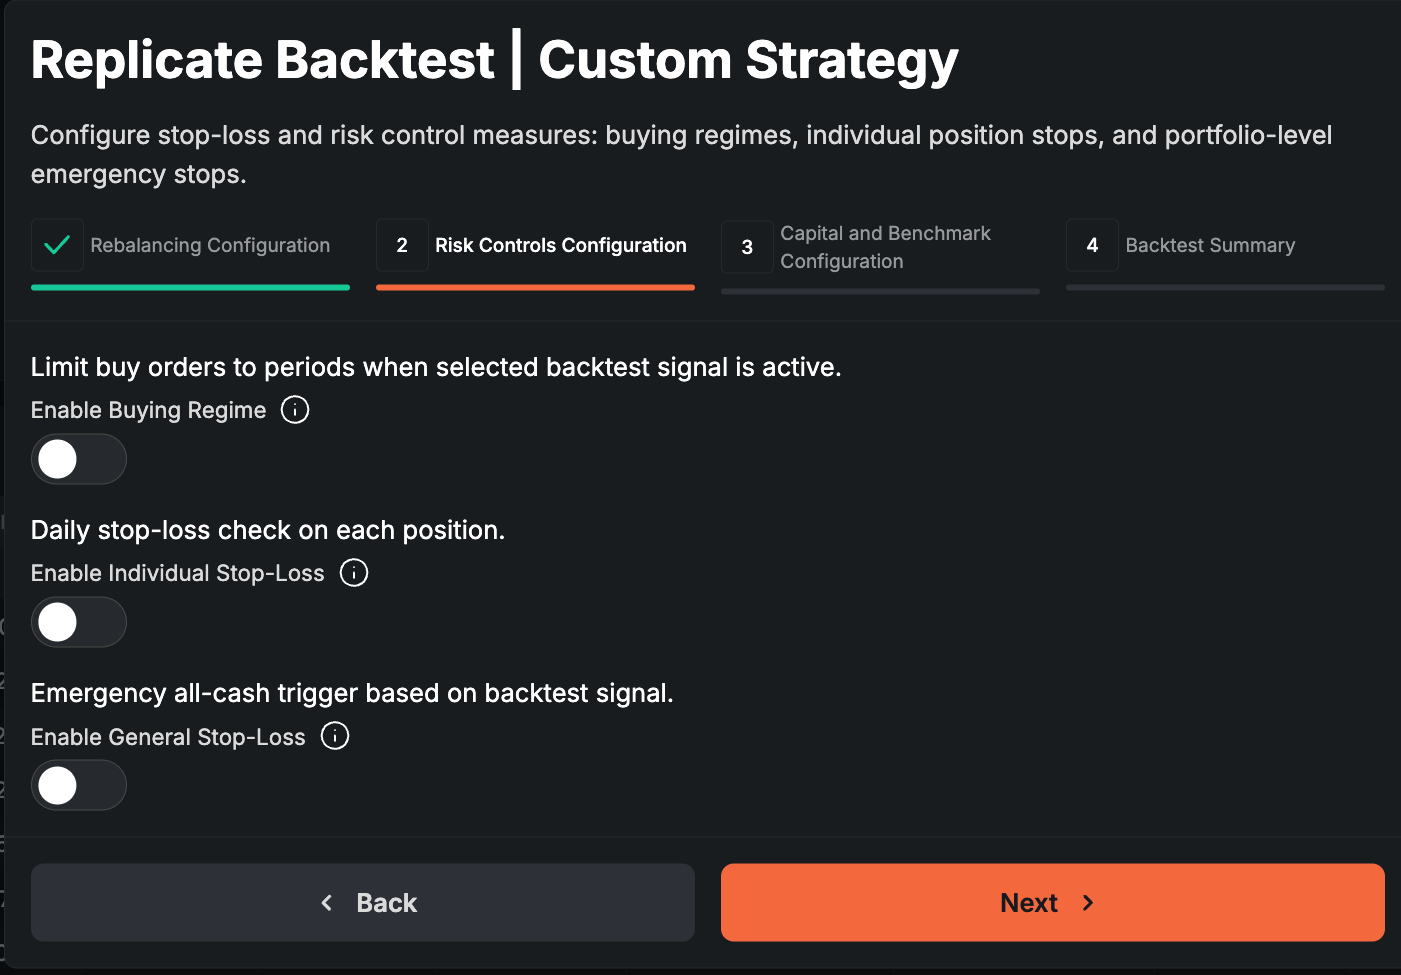Go to Rebalancing Configuration step
1401x975 pixels.
pos(210,245)
